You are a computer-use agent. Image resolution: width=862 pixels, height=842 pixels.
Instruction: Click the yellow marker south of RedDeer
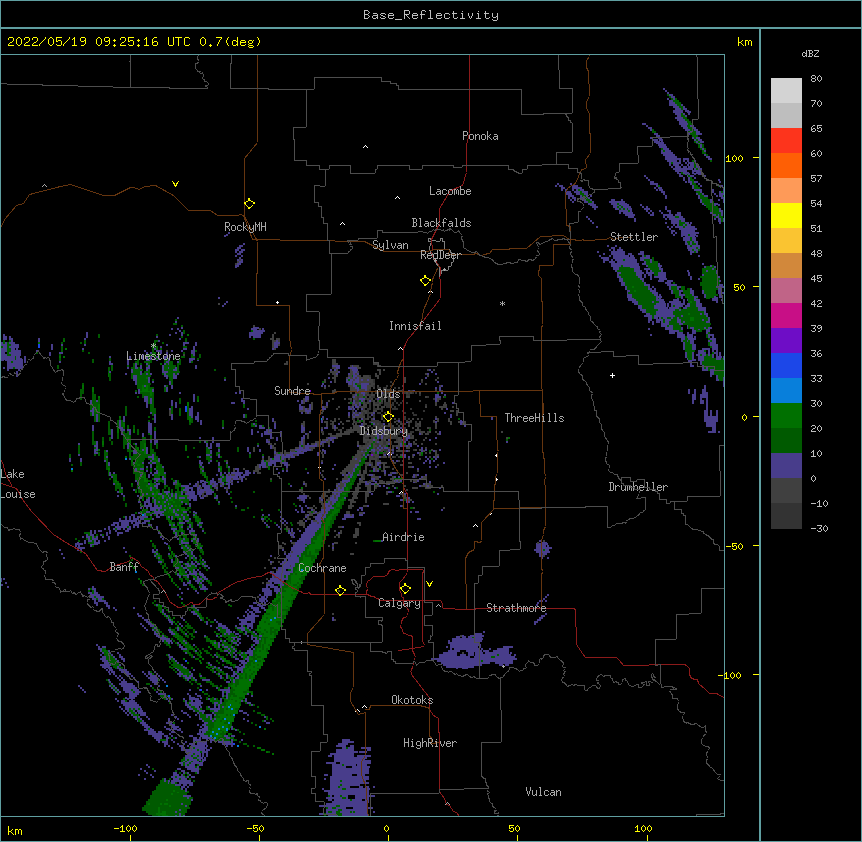[425, 281]
